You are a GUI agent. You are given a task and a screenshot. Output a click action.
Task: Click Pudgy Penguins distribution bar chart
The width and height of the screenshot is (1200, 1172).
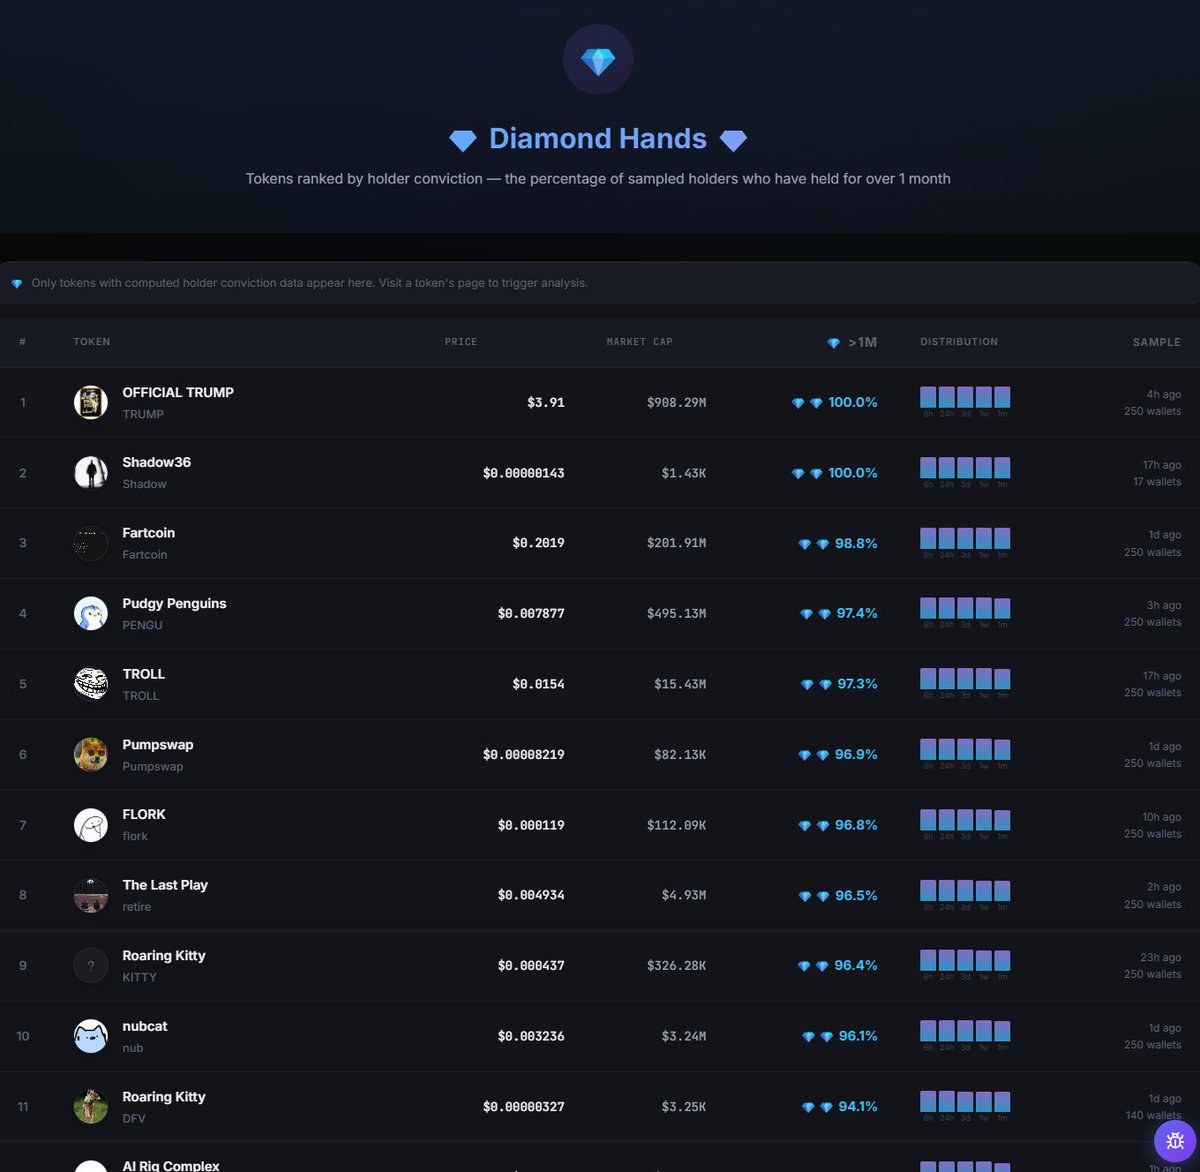coord(965,612)
